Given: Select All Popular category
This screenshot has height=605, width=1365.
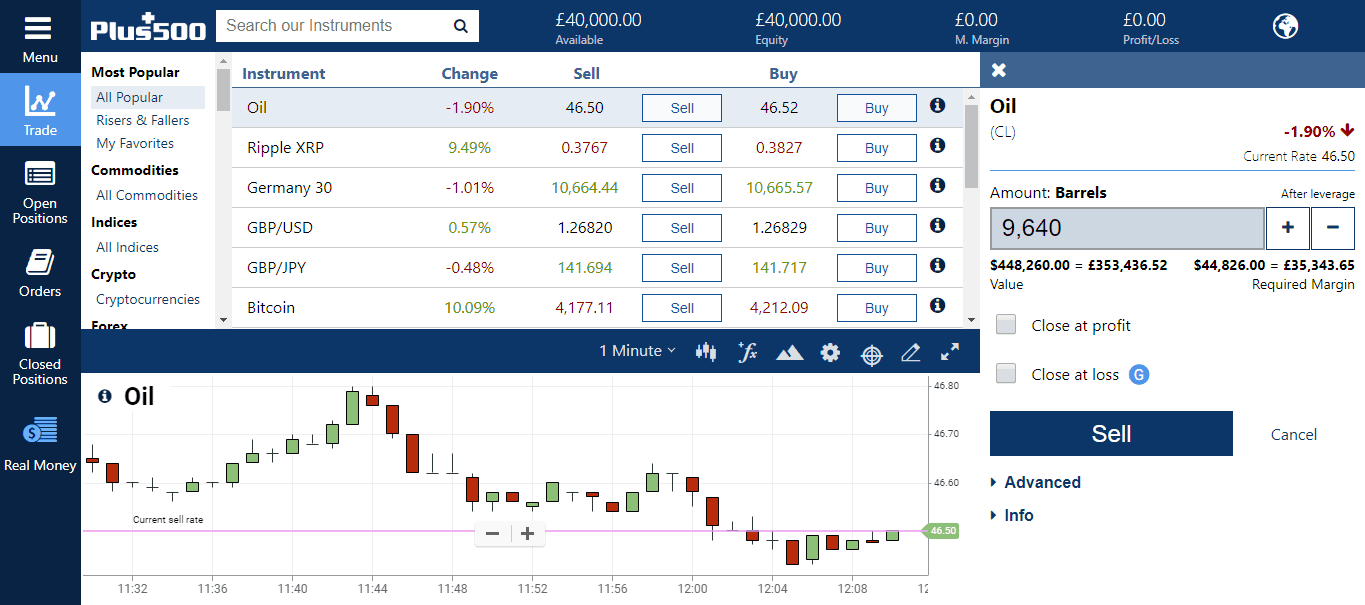Looking at the screenshot, I should [x=148, y=97].
